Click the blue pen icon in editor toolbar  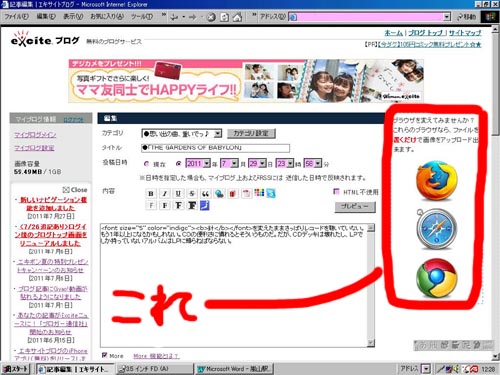pyautogui.click(x=204, y=205)
